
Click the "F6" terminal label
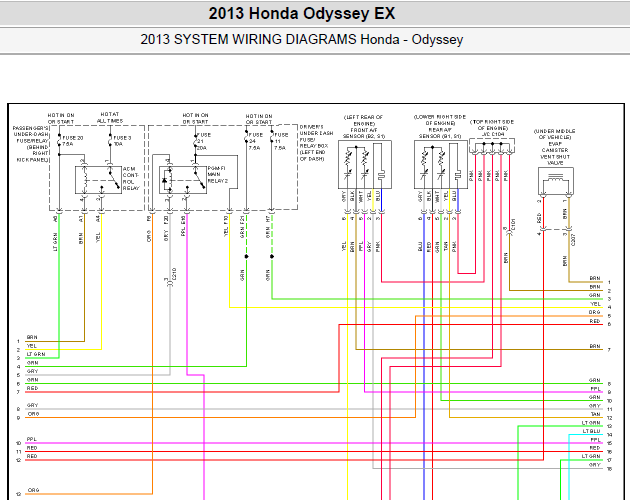(x=148, y=219)
